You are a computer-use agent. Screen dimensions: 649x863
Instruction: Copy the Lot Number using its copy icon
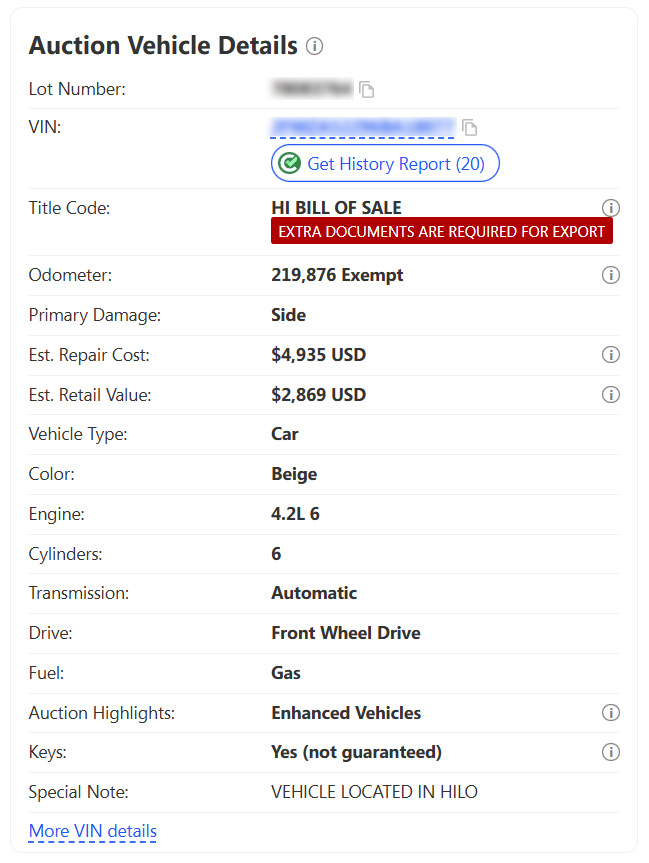pos(367,90)
